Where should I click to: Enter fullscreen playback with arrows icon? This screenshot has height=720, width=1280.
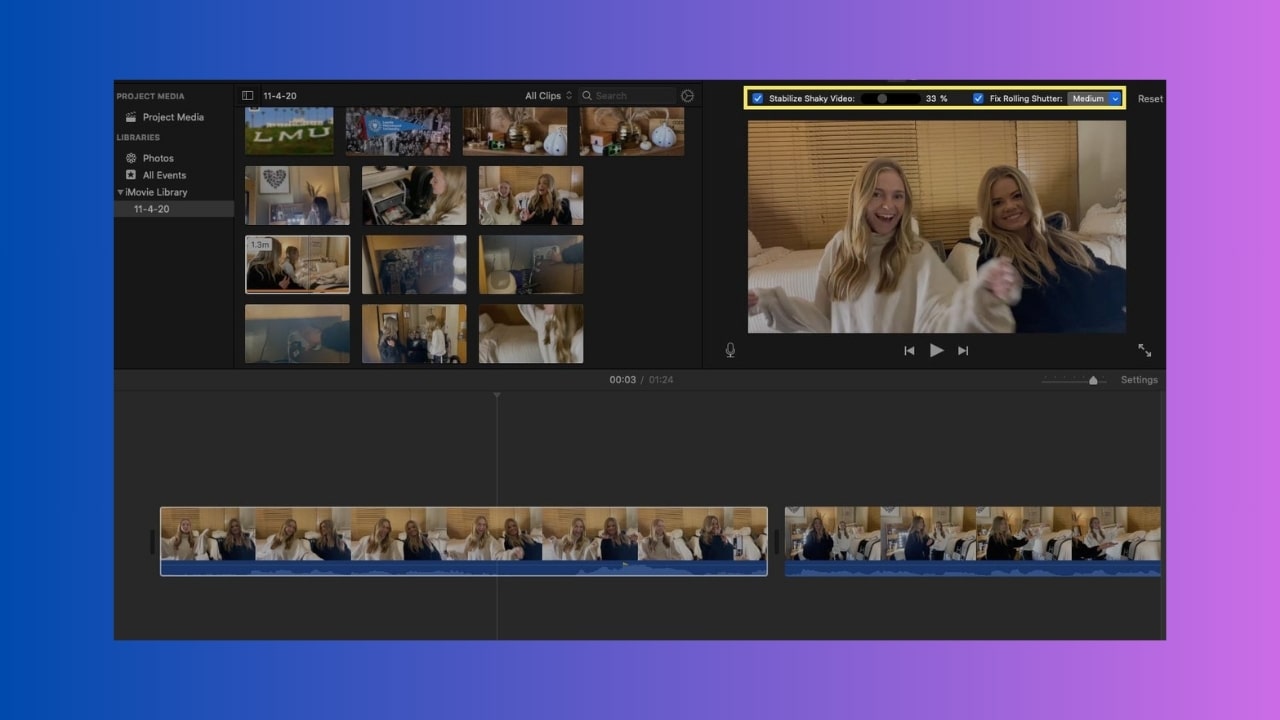click(1144, 350)
